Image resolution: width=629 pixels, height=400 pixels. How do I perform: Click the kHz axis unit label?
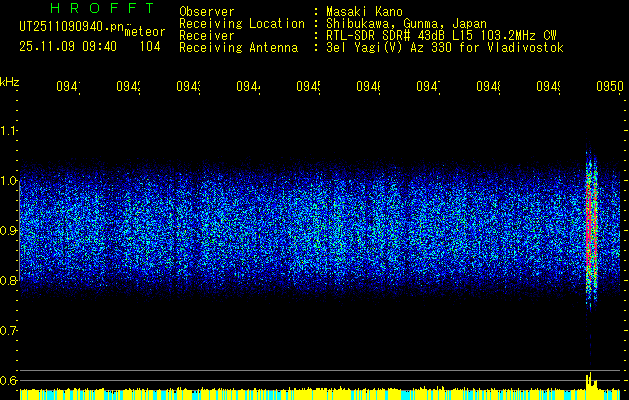[9, 82]
